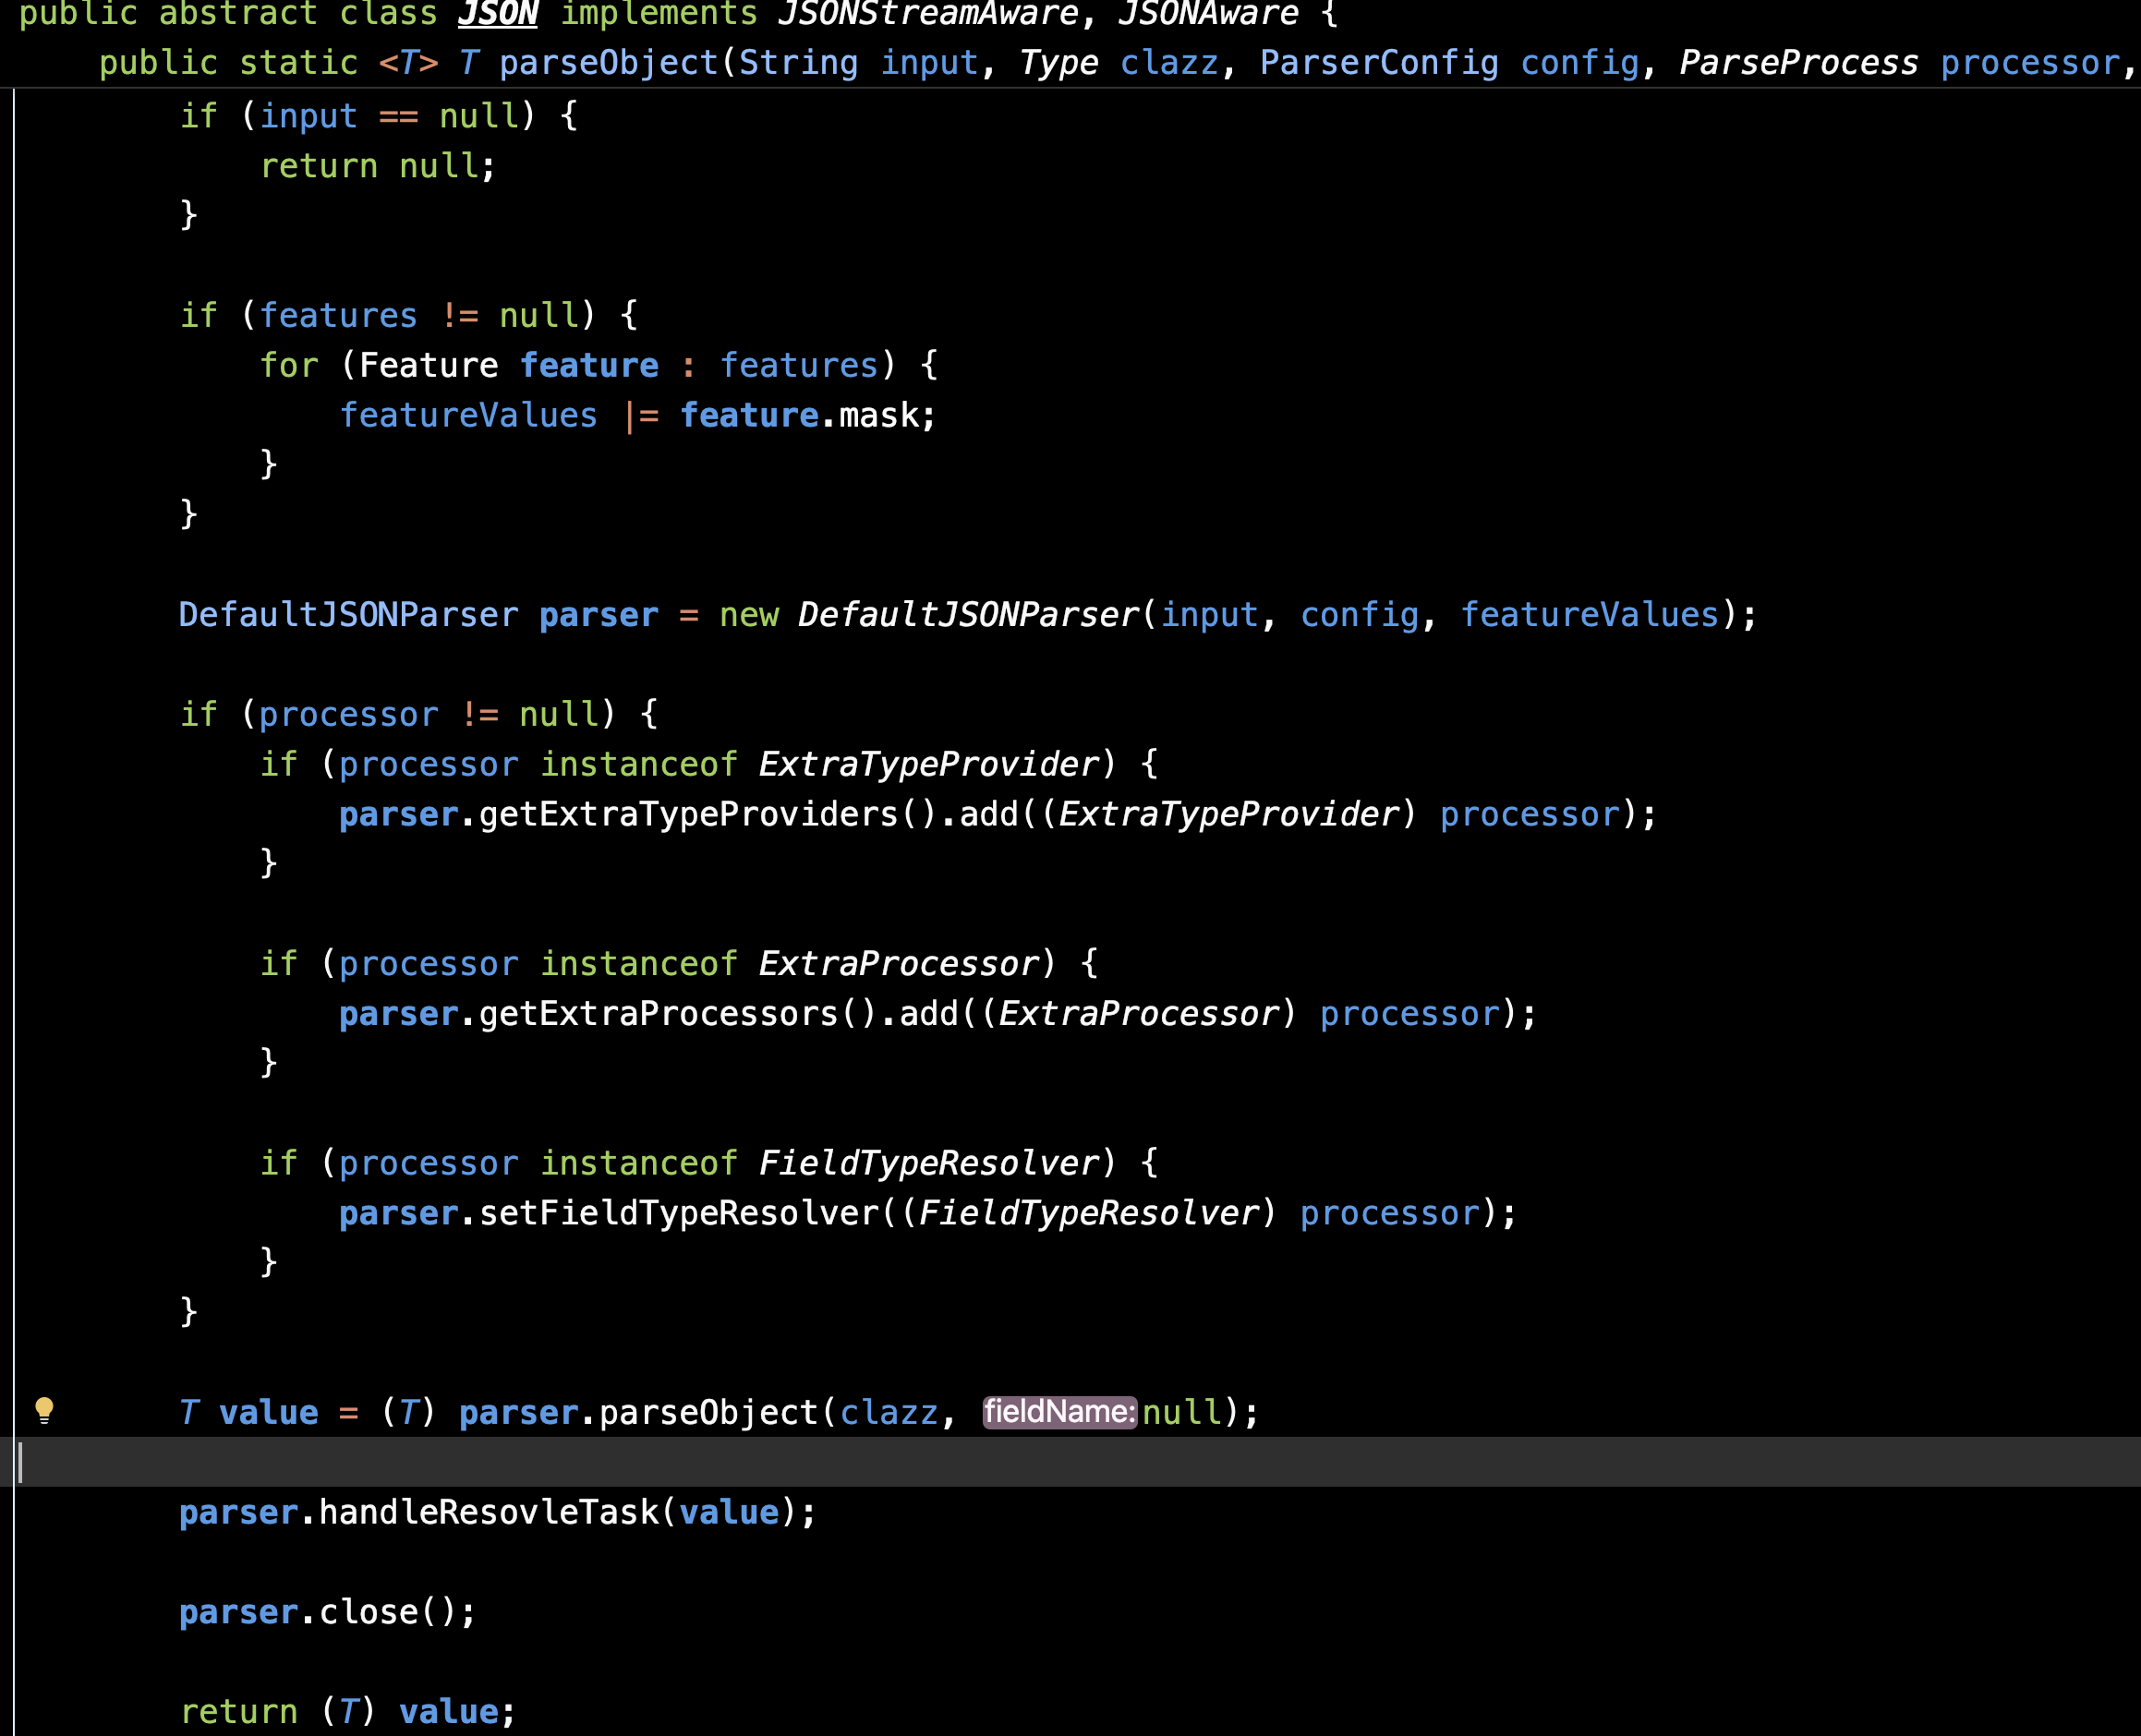Click the yellow lightbulb intention icon

coord(44,1410)
